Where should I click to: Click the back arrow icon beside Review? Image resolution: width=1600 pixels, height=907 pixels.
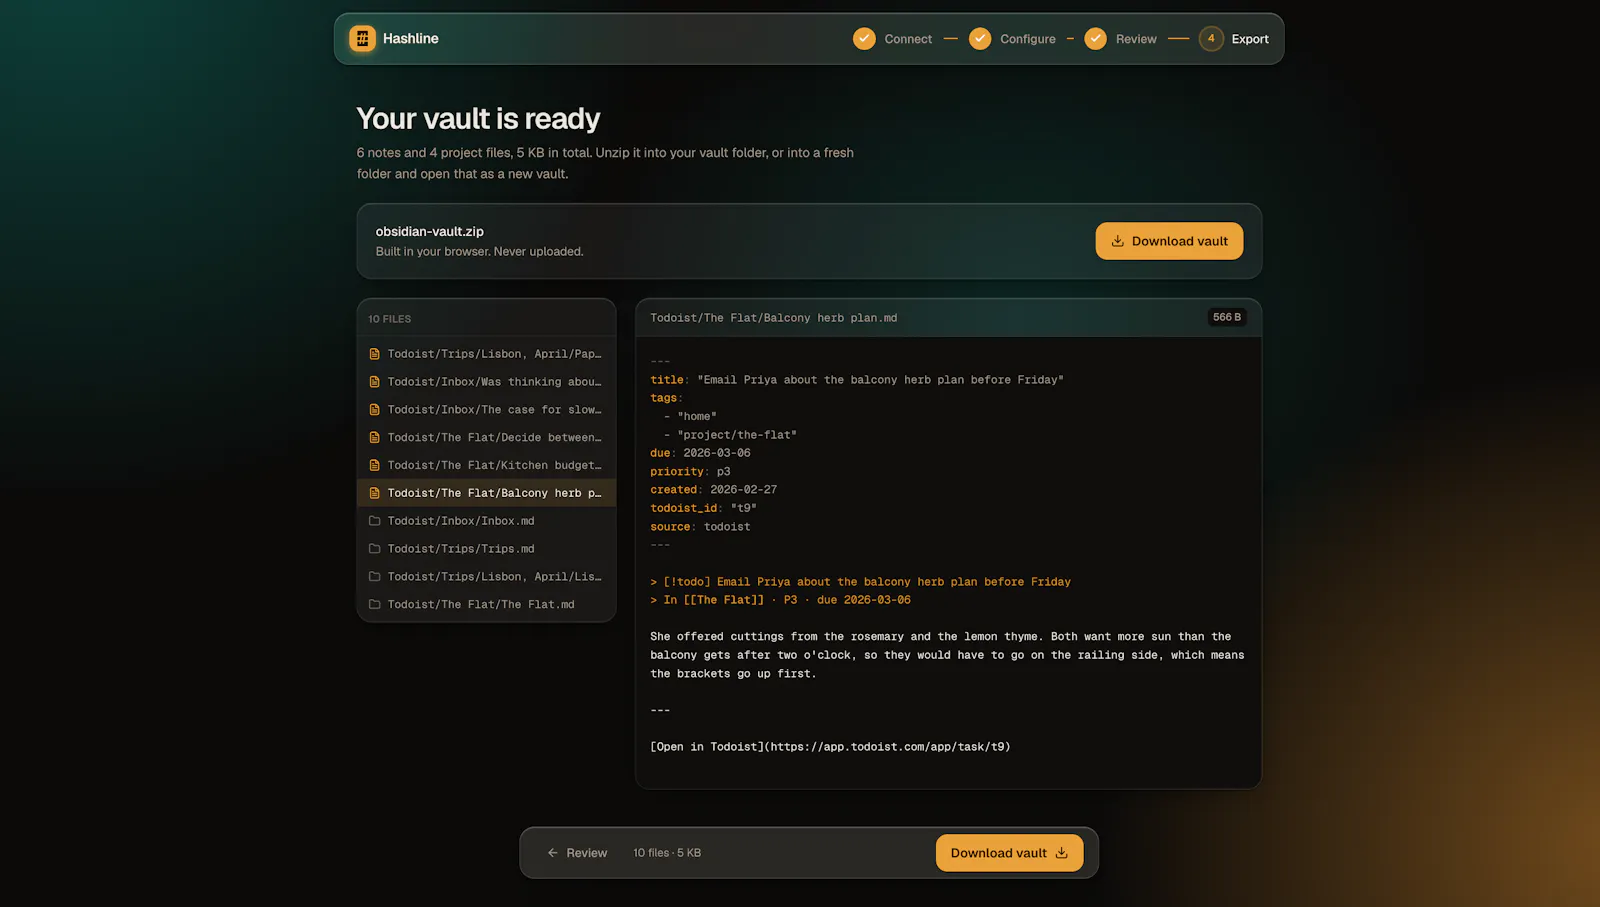click(553, 853)
